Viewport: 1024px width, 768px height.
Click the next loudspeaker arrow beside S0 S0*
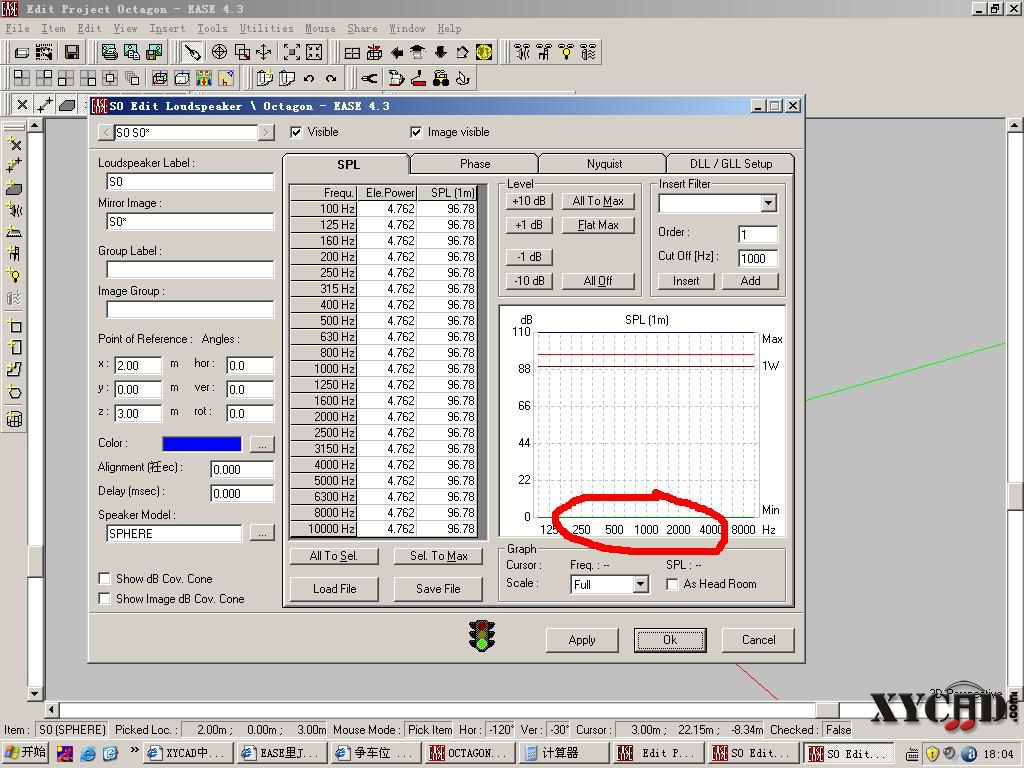[x=266, y=133]
